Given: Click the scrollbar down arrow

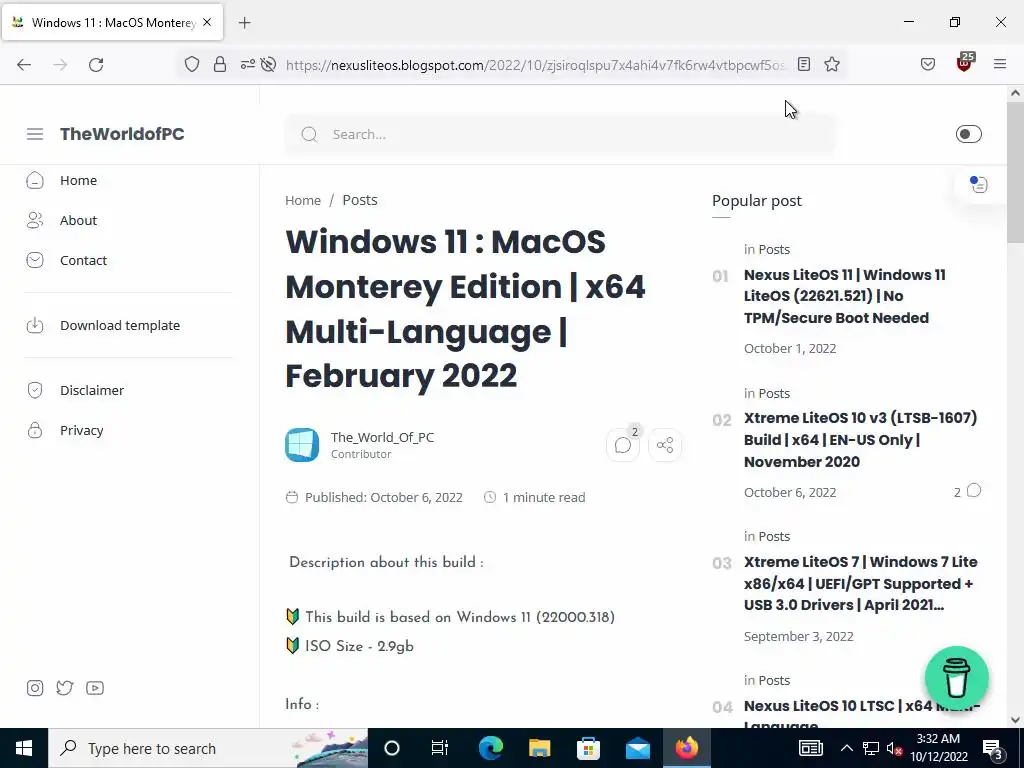Looking at the screenshot, I should 1015,720.
